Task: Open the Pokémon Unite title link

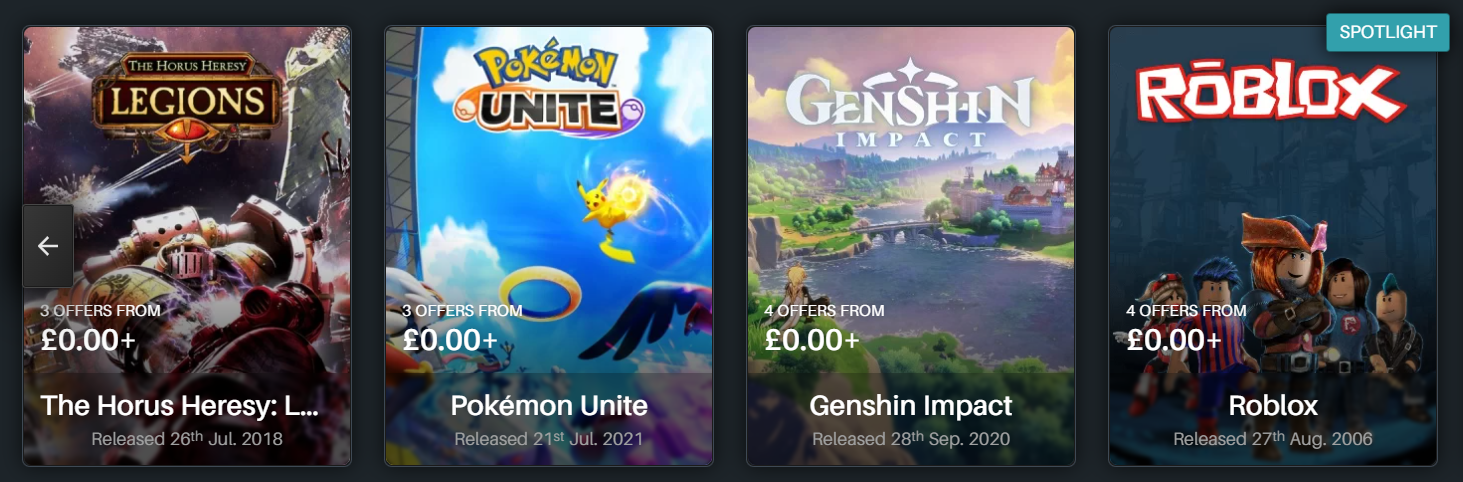Action: pyautogui.click(x=549, y=406)
